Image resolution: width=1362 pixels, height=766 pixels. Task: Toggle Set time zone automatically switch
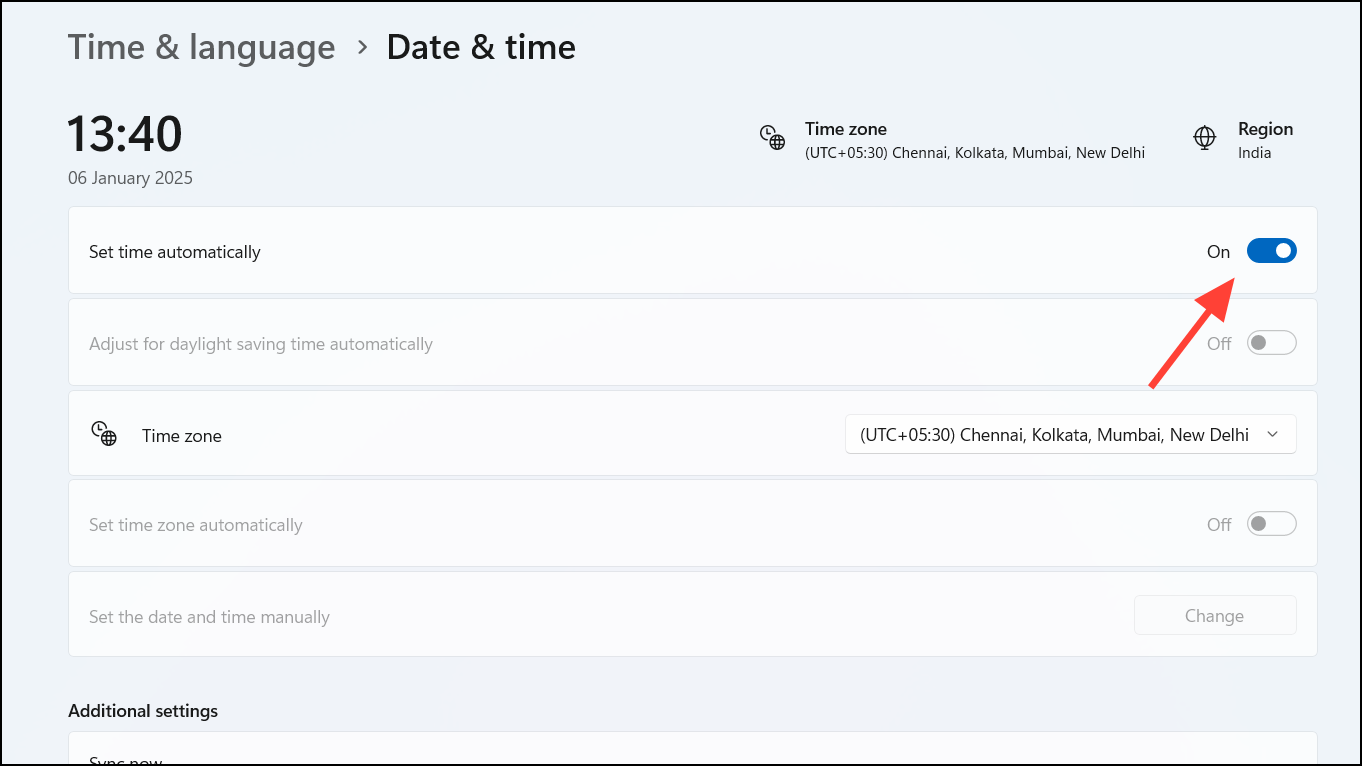tap(1271, 524)
